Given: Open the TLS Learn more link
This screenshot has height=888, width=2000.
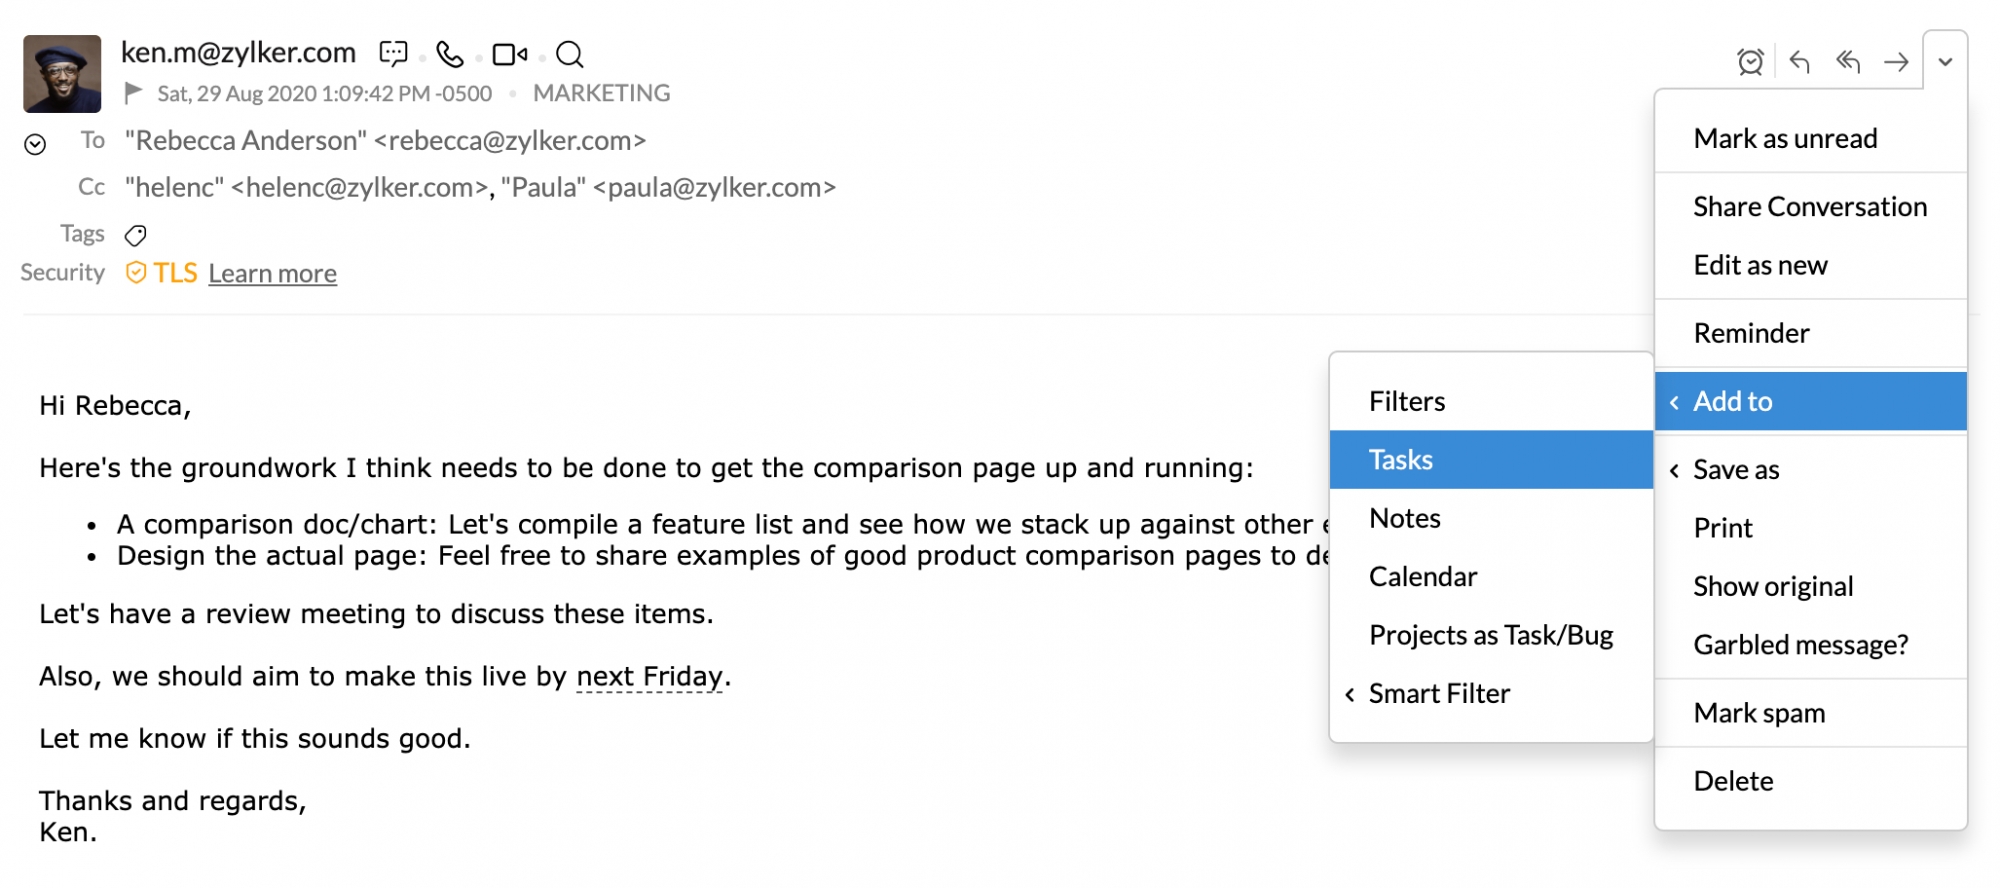Looking at the screenshot, I should 272,274.
